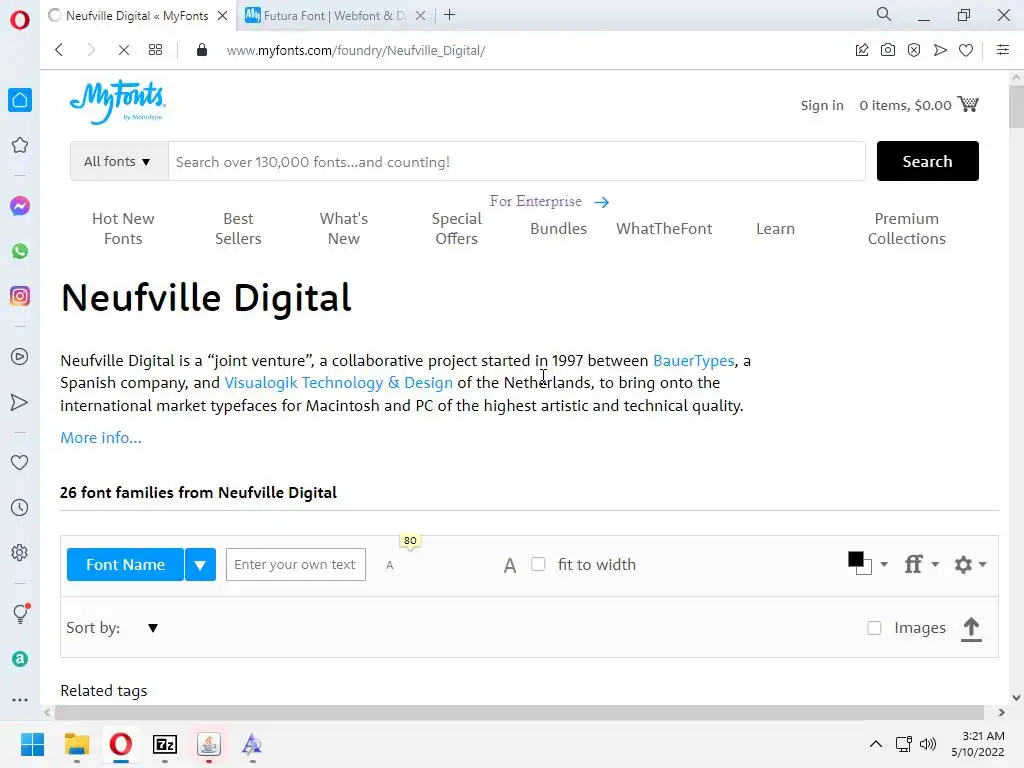1024x768 pixels.
Task: Expand the All fonts category dropdown
Action: pyautogui.click(x=118, y=161)
